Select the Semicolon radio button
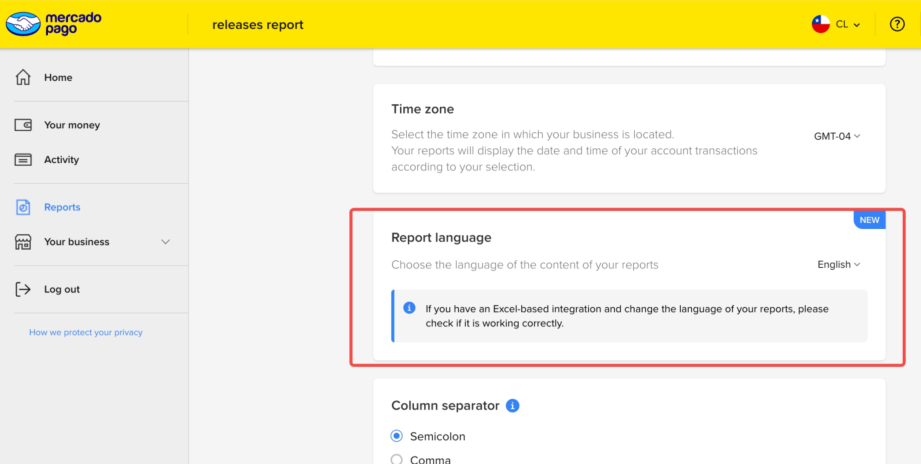 click(397, 436)
